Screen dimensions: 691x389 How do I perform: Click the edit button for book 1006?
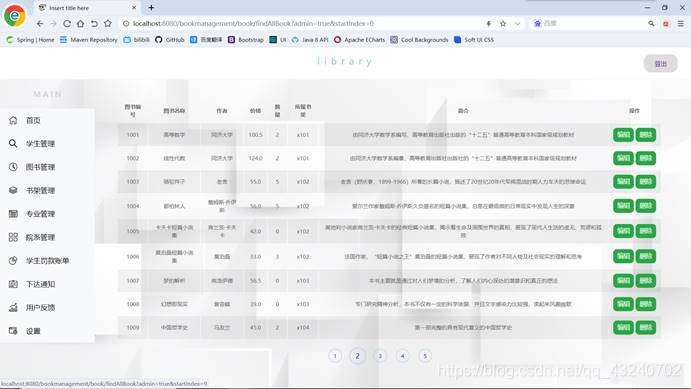click(623, 256)
